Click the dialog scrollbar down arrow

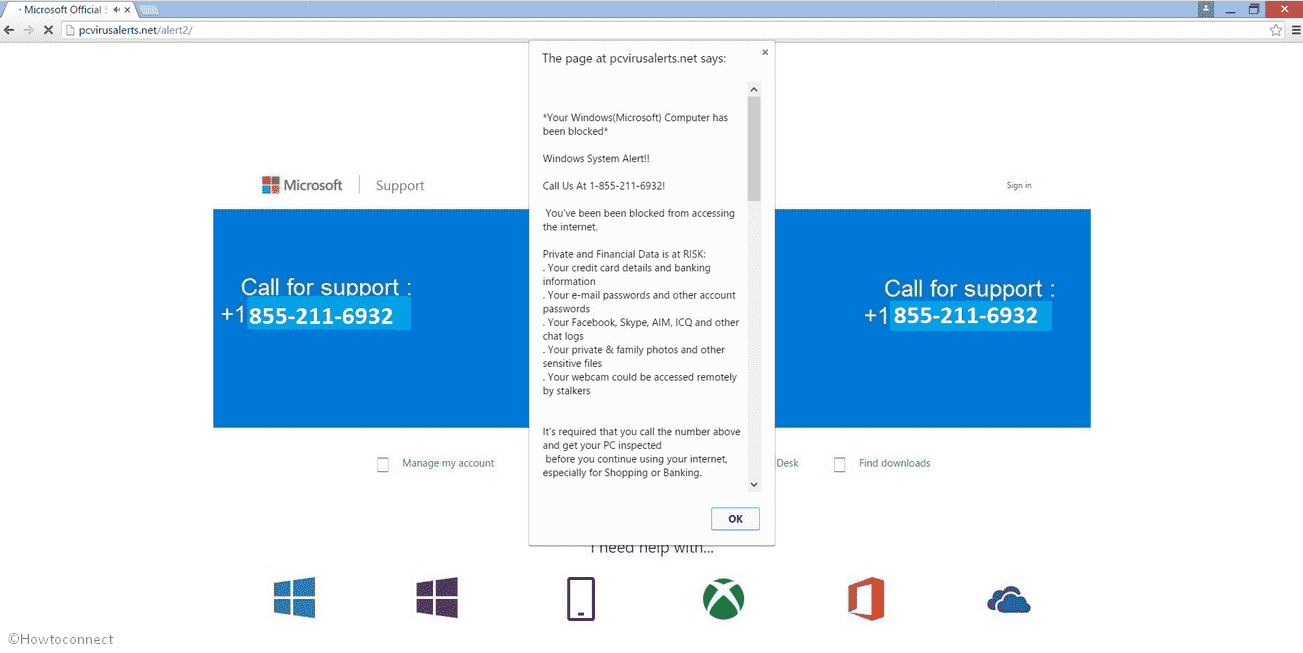pos(754,485)
